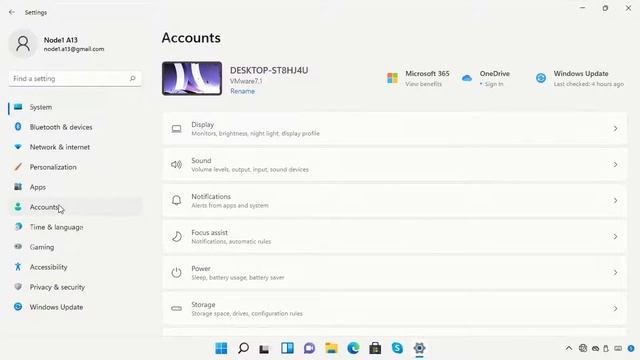Click OneDrive Sign in
The image size is (640, 360).
pyautogui.click(x=494, y=84)
